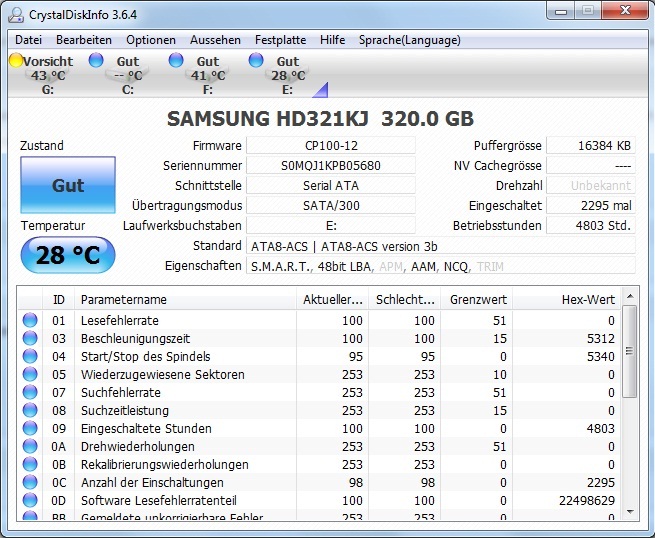
Task: Click the 28 °C temperature button
Action: point(68,255)
